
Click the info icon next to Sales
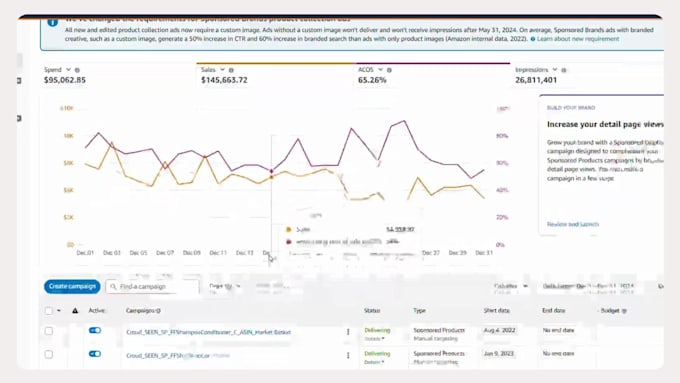231,70
